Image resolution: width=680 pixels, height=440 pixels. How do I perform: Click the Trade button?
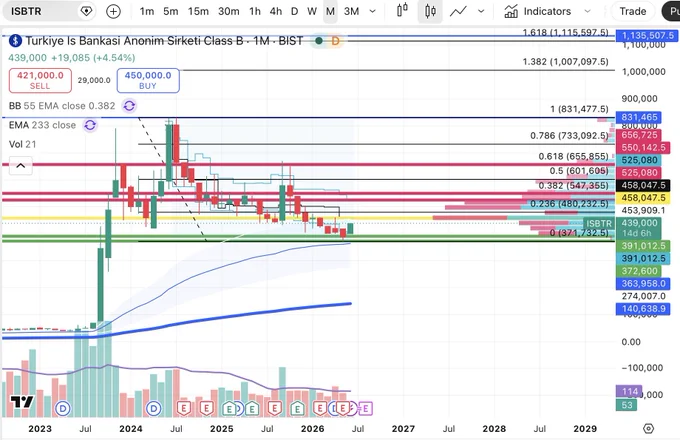click(633, 11)
